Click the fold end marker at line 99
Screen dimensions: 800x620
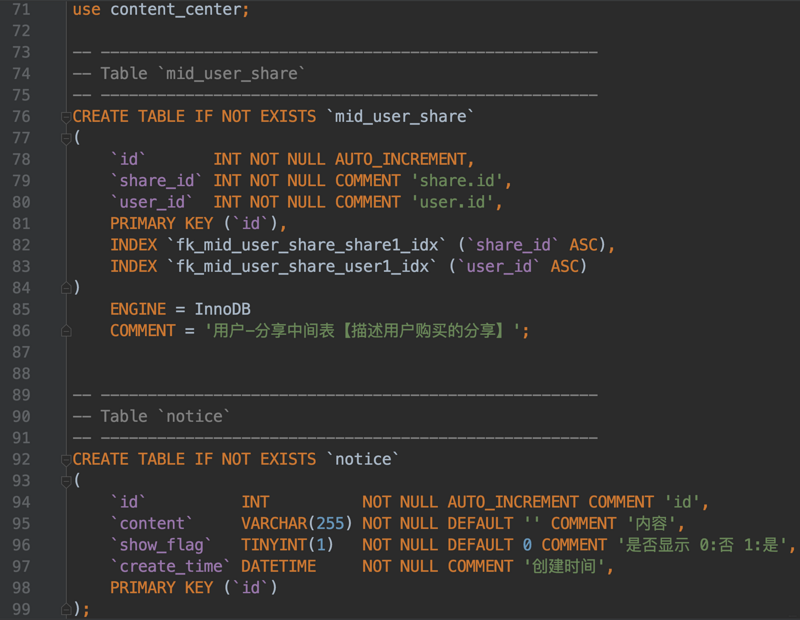click(x=66, y=609)
